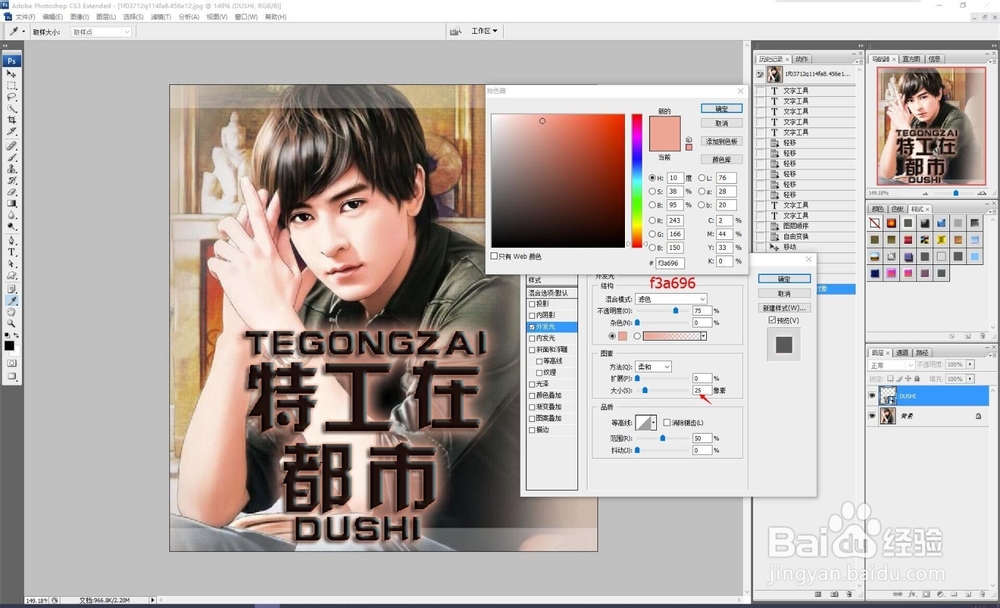
Task: Open 方法 technique dropdown
Action: pos(653,366)
